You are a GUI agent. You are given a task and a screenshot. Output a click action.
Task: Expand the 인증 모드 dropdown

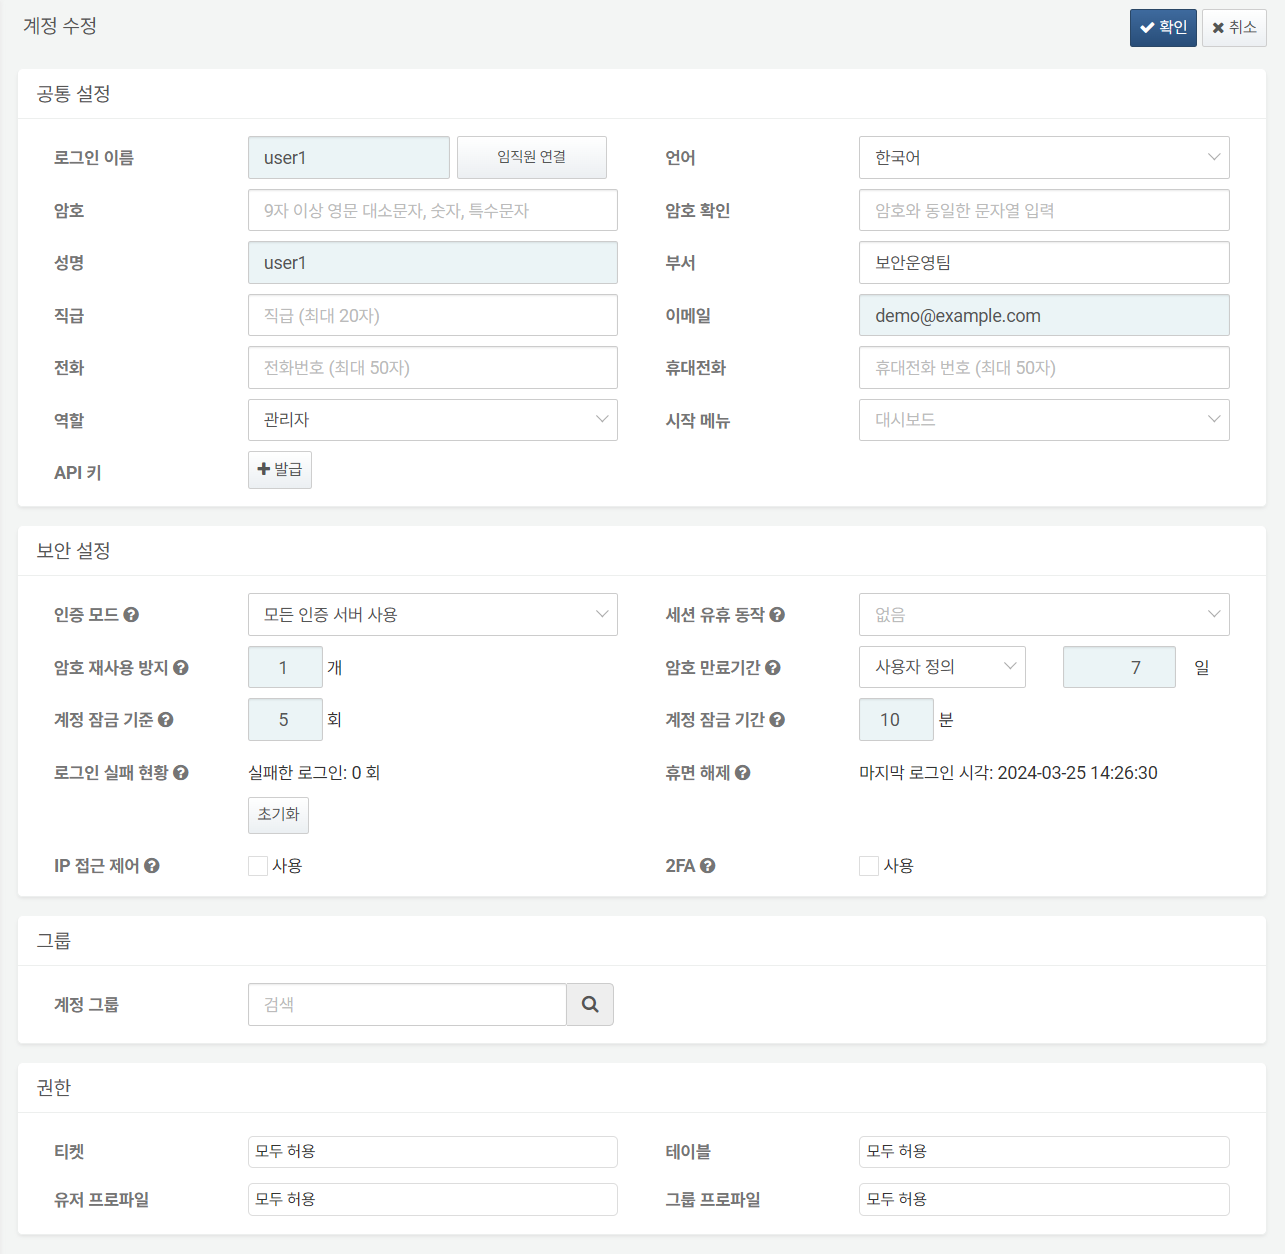[x=433, y=615]
